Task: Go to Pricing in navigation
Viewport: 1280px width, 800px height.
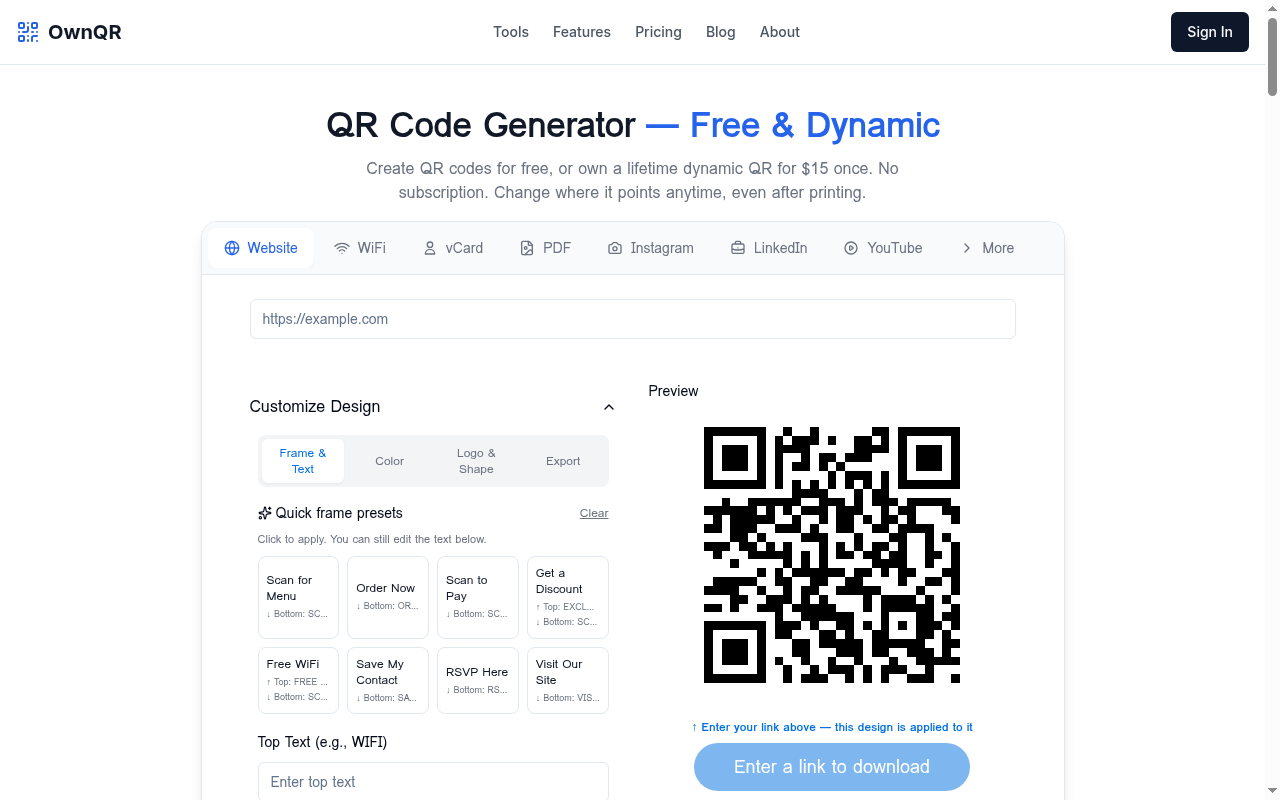Action: point(658,32)
